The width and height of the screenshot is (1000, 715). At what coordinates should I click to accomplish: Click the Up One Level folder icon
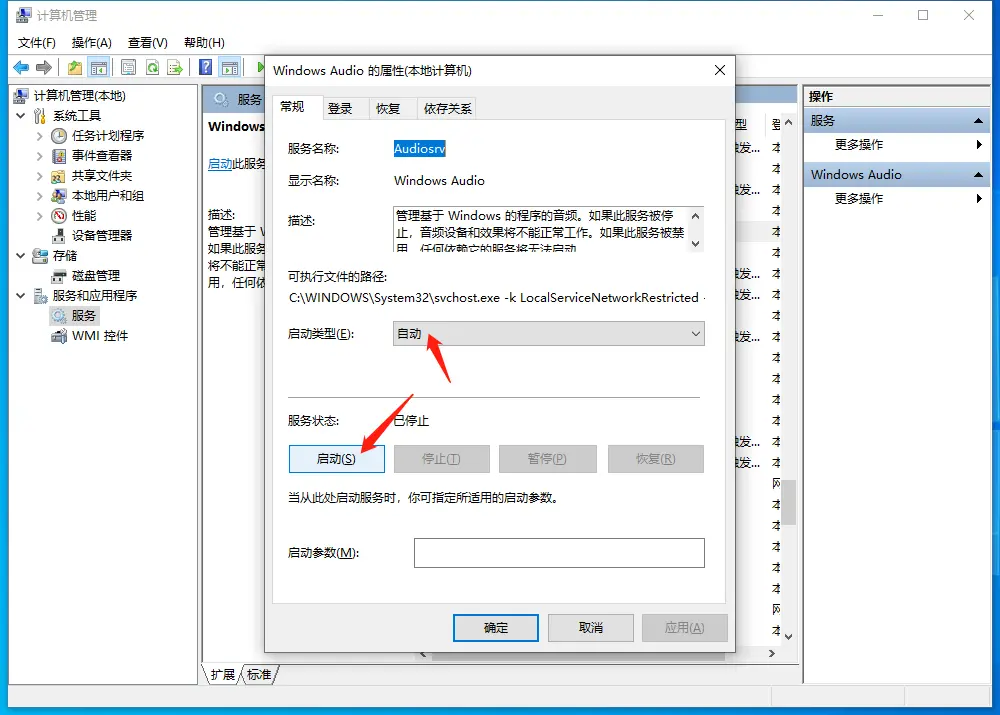point(75,67)
